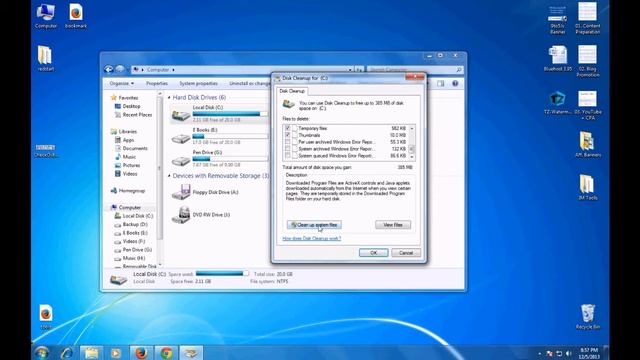The height and width of the screenshot is (360, 640).
Task: Enable System archived Windows Error Reports checkbox
Action: pos(288,149)
